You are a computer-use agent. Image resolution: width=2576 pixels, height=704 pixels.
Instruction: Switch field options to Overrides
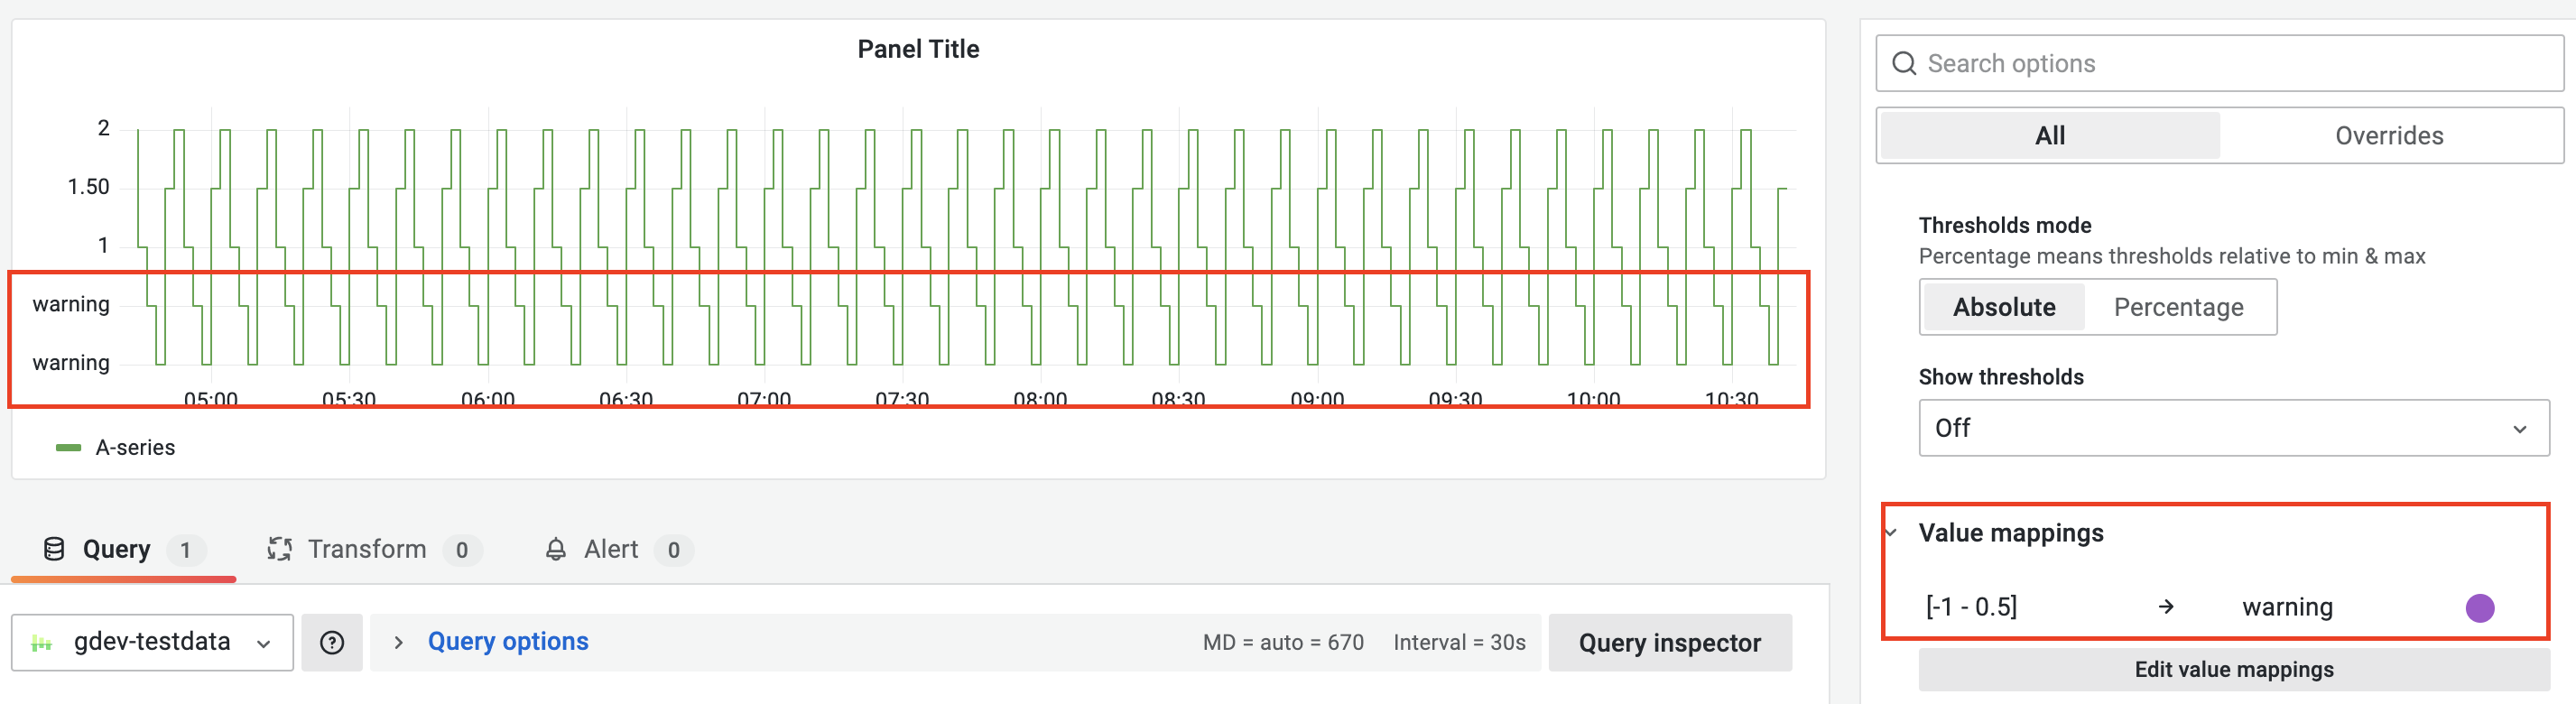[2389, 135]
